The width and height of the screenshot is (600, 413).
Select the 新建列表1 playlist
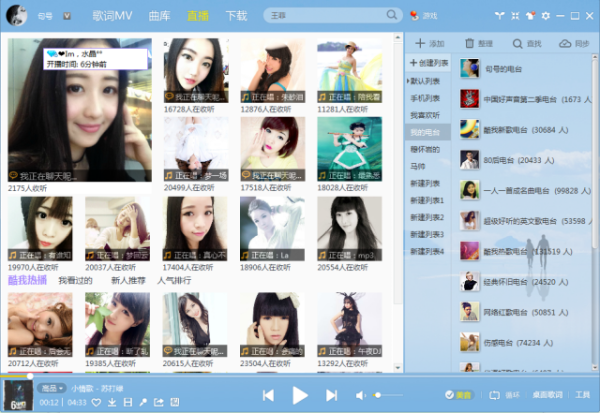[427, 200]
